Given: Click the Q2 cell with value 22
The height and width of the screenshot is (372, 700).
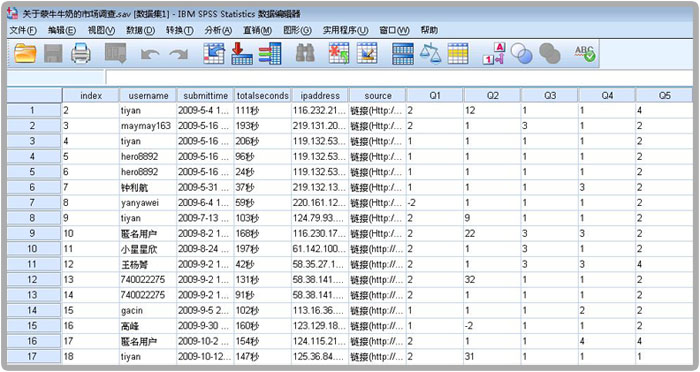Looking at the screenshot, I should coord(492,234).
